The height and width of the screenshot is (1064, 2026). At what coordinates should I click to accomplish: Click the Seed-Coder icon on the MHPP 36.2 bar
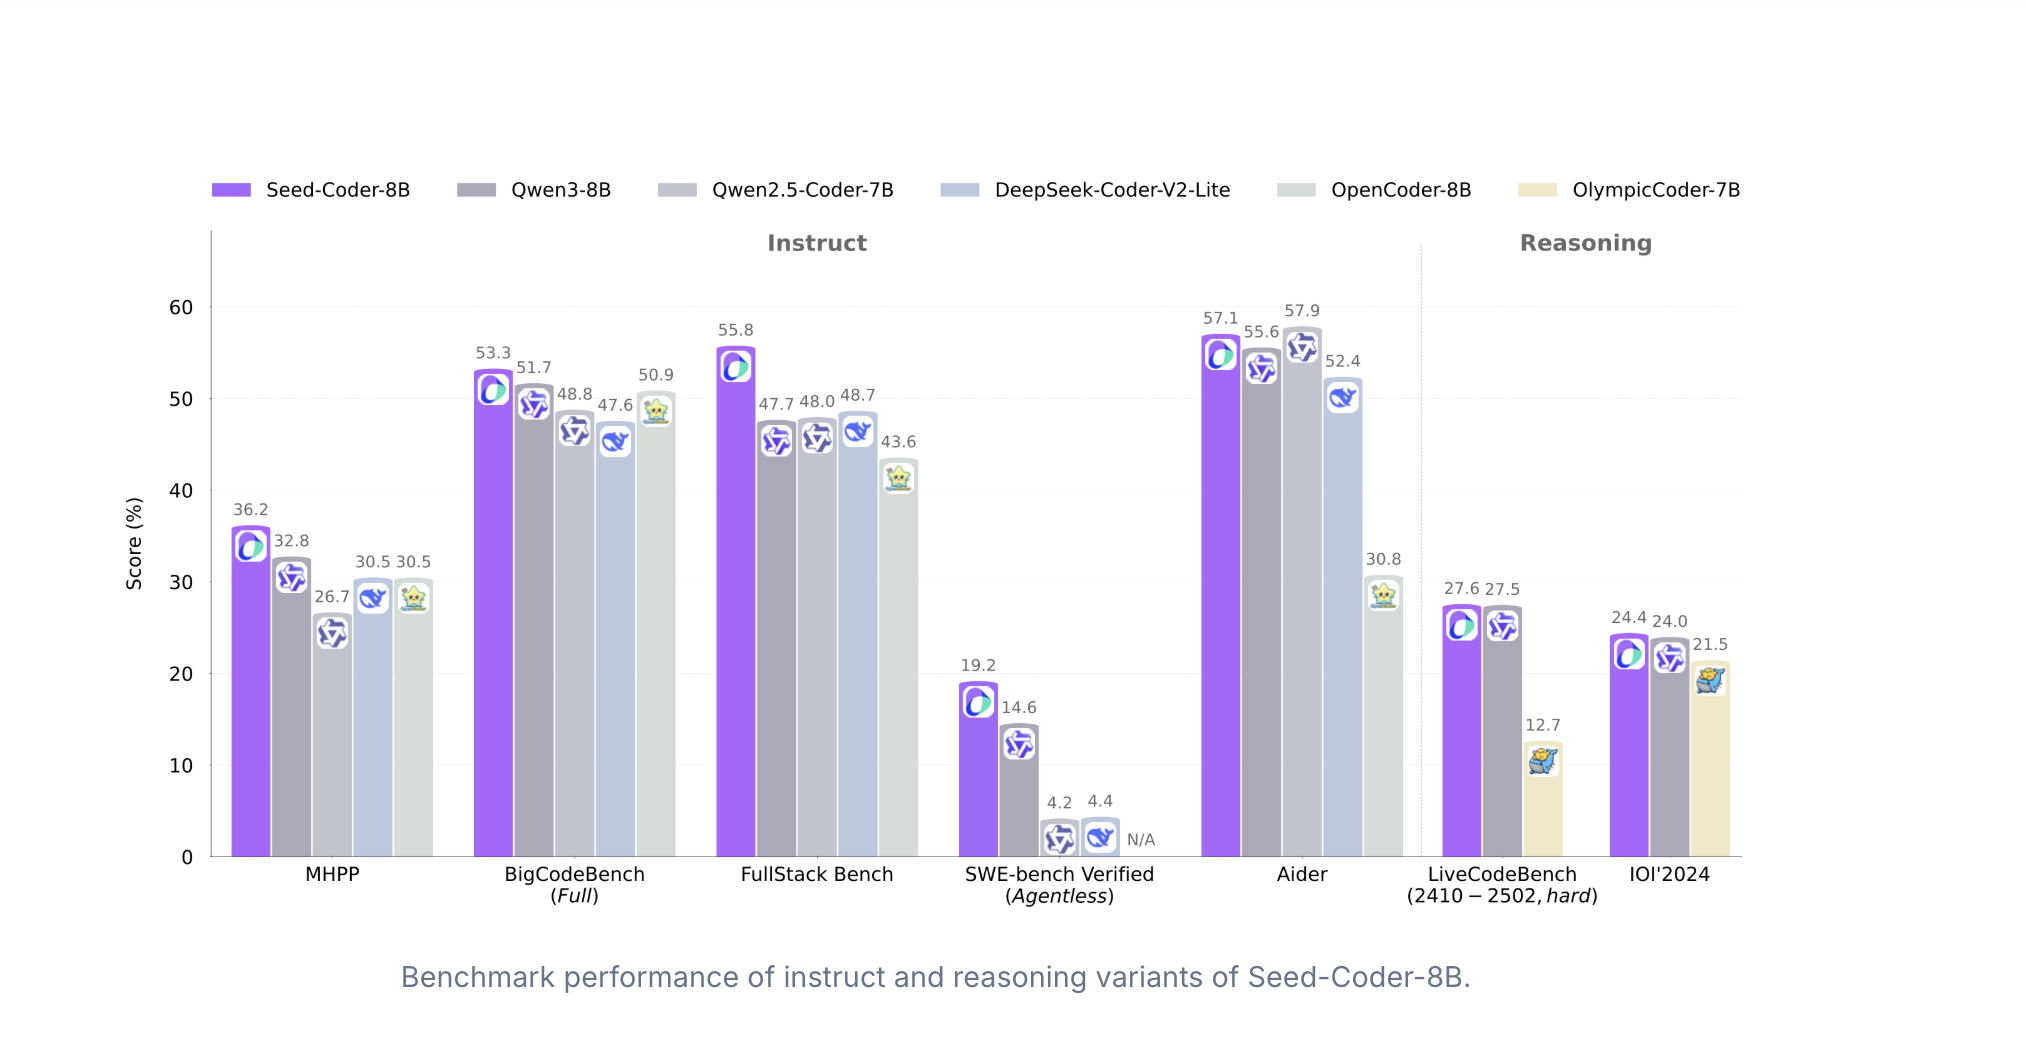[x=251, y=546]
